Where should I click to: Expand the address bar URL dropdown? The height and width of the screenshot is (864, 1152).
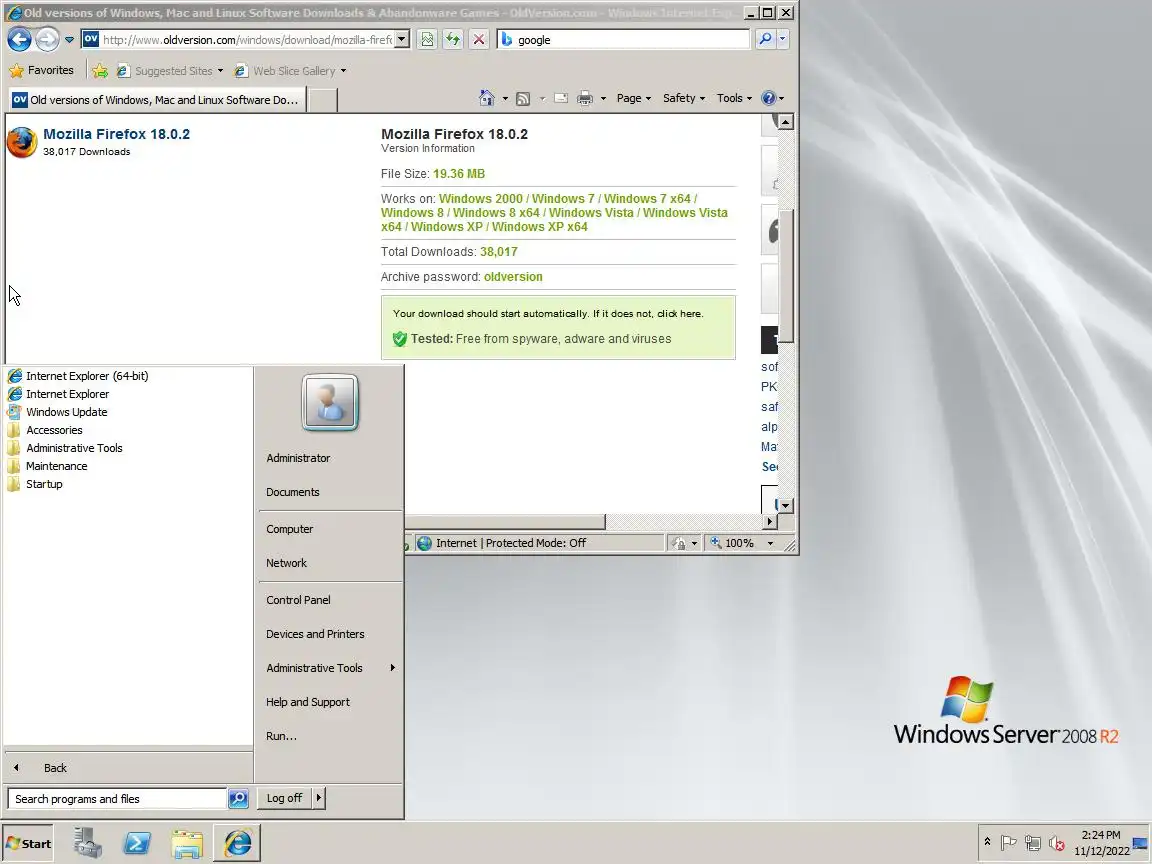(x=402, y=40)
